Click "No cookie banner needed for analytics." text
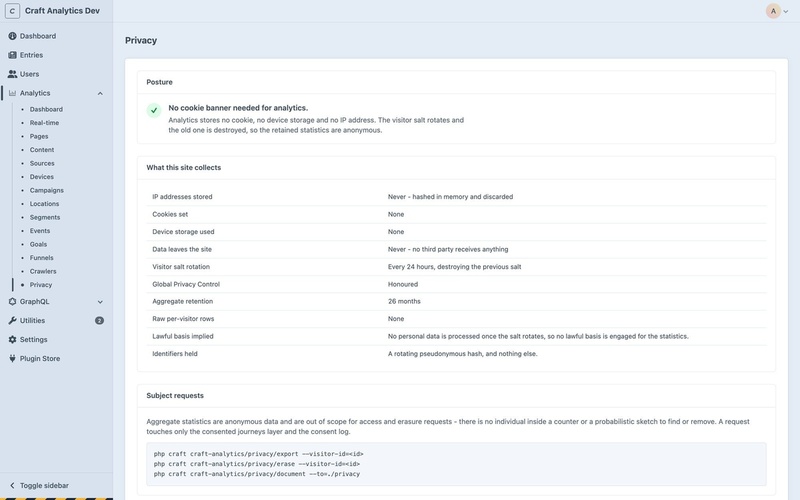 238,108
